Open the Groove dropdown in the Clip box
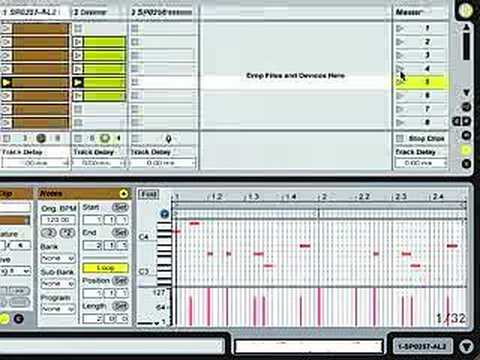 tap(15, 271)
